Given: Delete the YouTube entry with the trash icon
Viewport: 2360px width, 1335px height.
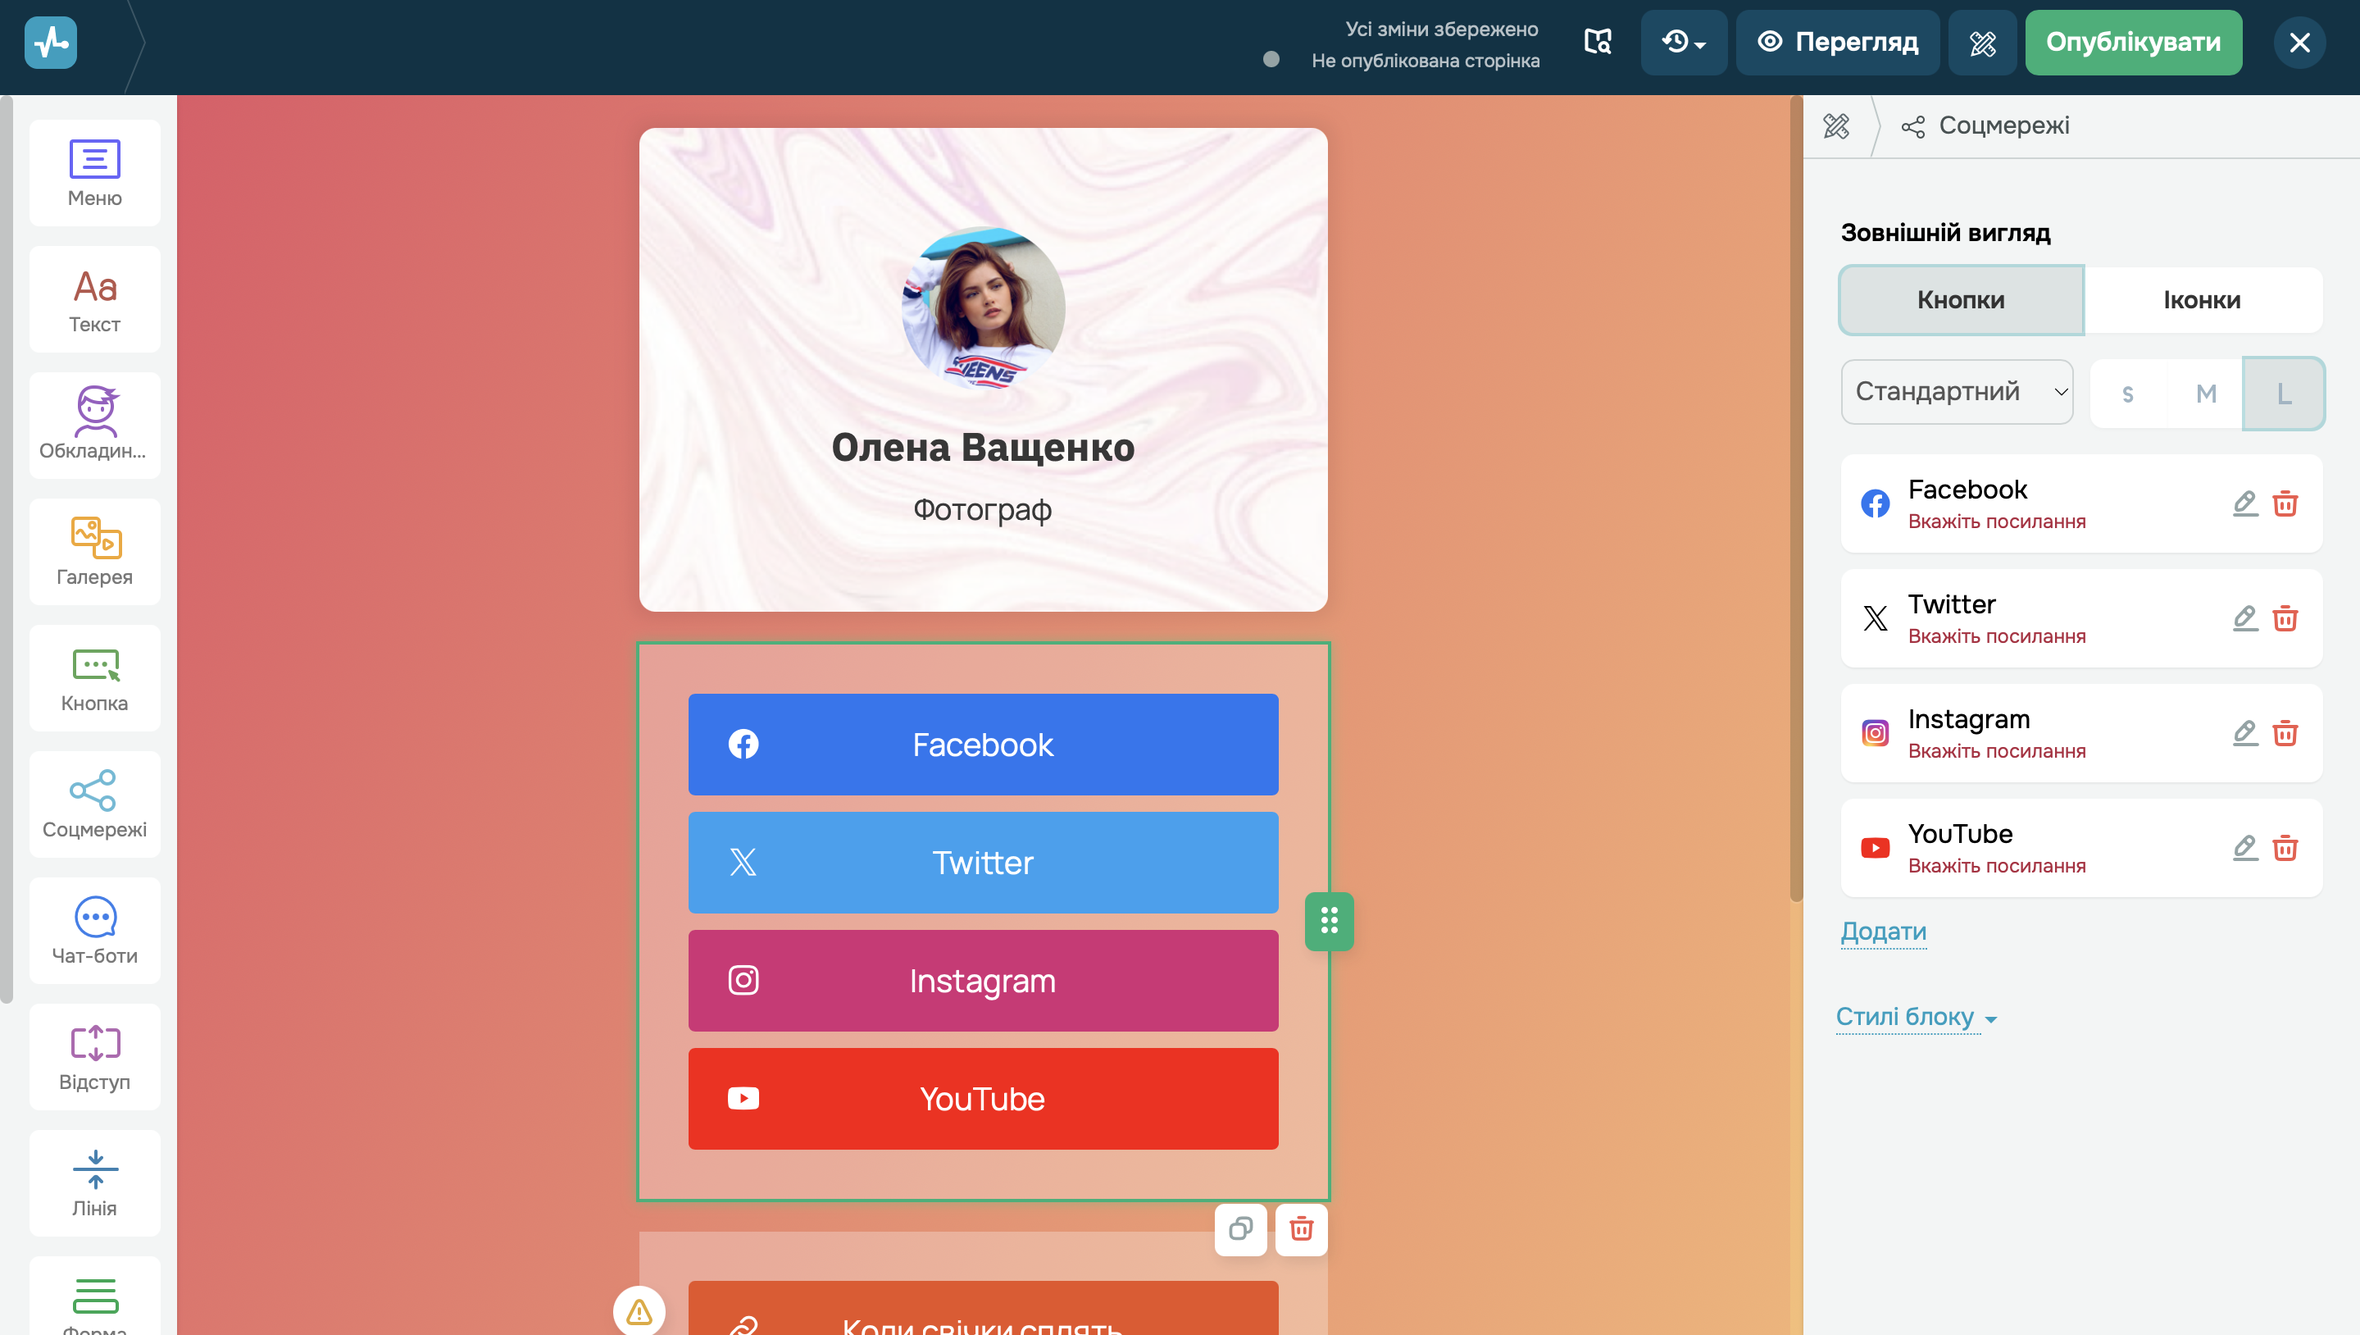Looking at the screenshot, I should click(x=2285, y=848).
